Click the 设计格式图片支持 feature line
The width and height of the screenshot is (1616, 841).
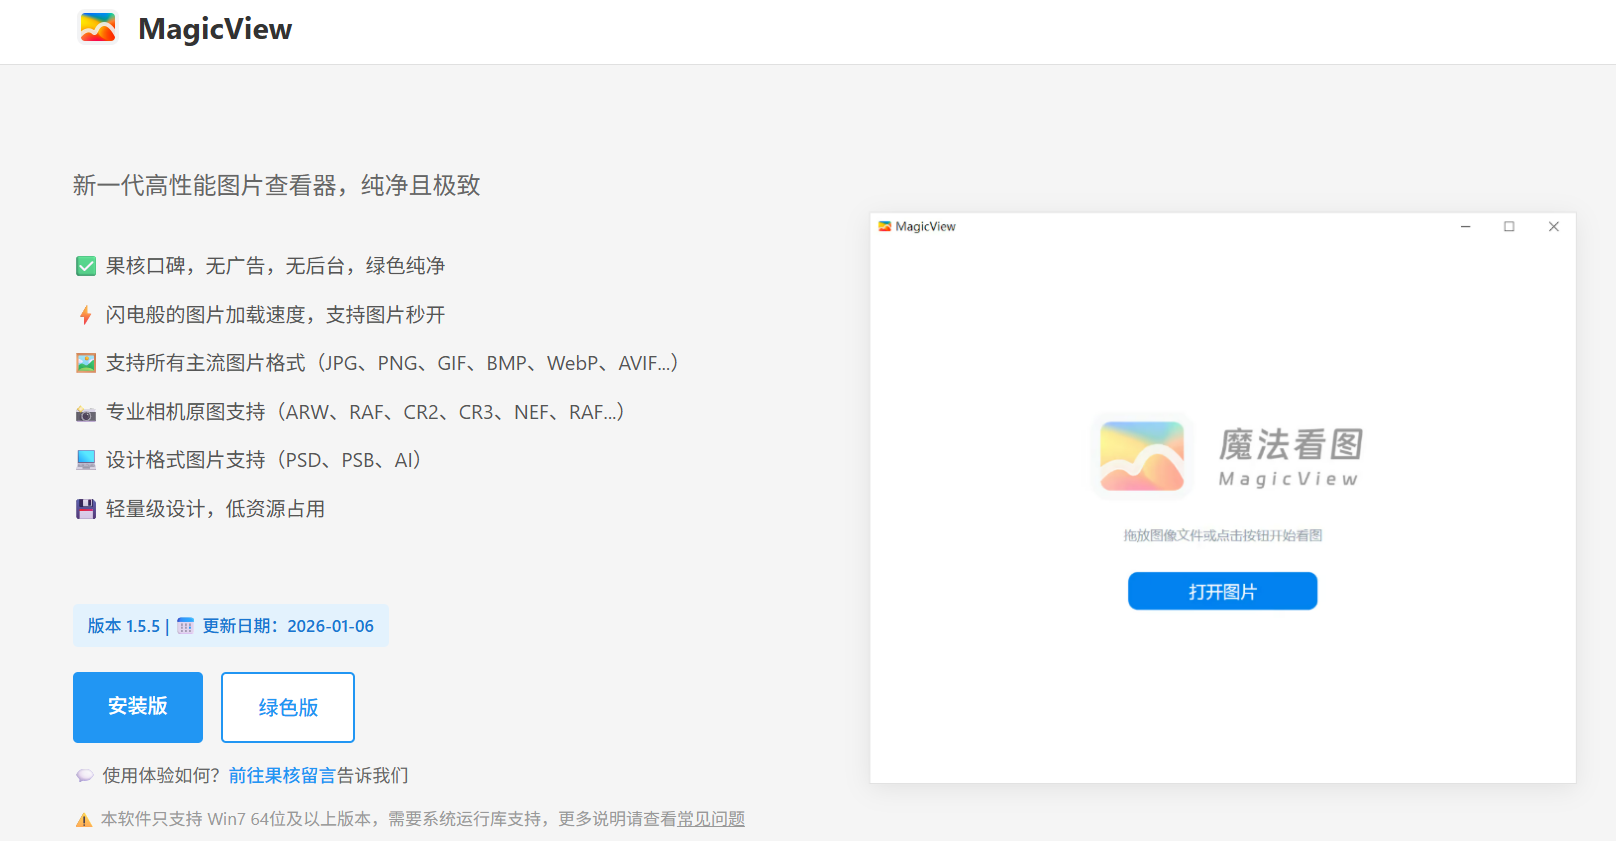coord(264,460)
